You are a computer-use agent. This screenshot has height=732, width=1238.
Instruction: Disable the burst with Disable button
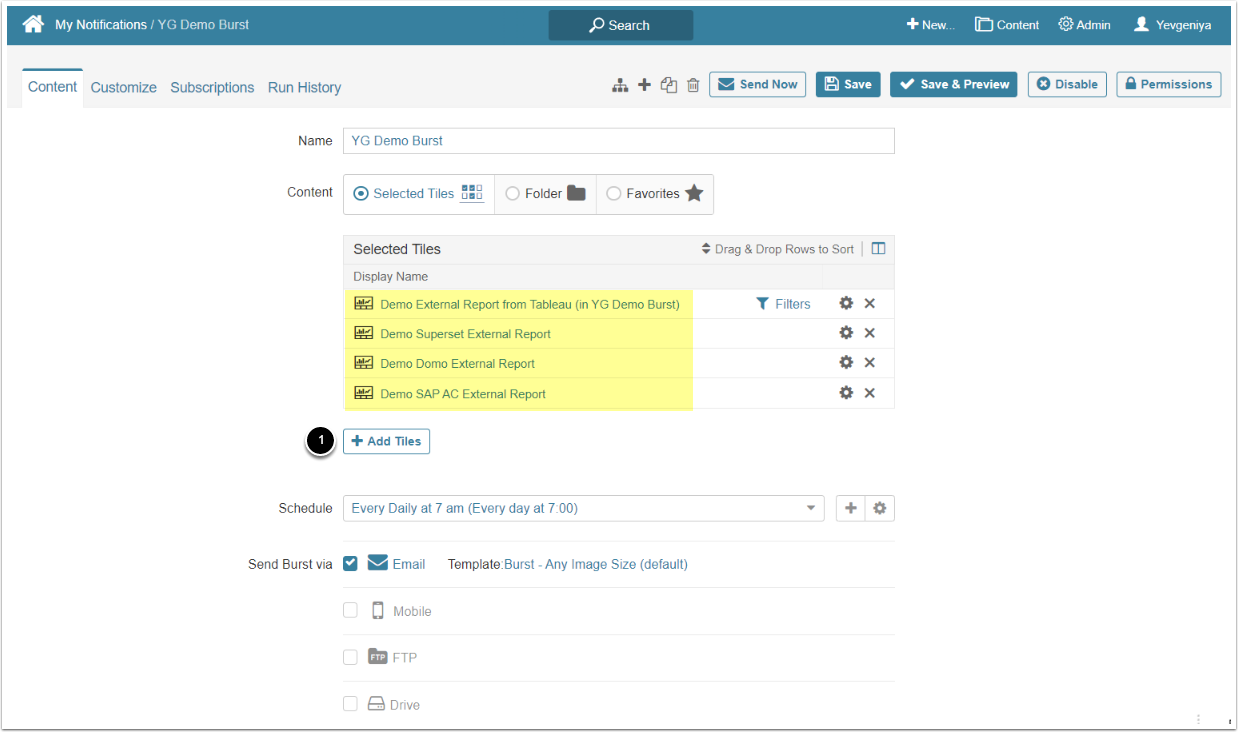1067,85
